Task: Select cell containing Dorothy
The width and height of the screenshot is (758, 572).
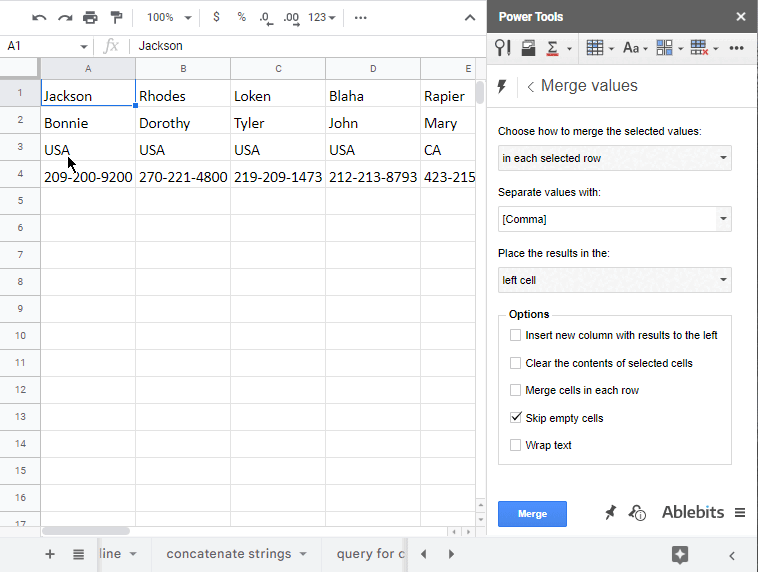Action: (x=183, y=120)
